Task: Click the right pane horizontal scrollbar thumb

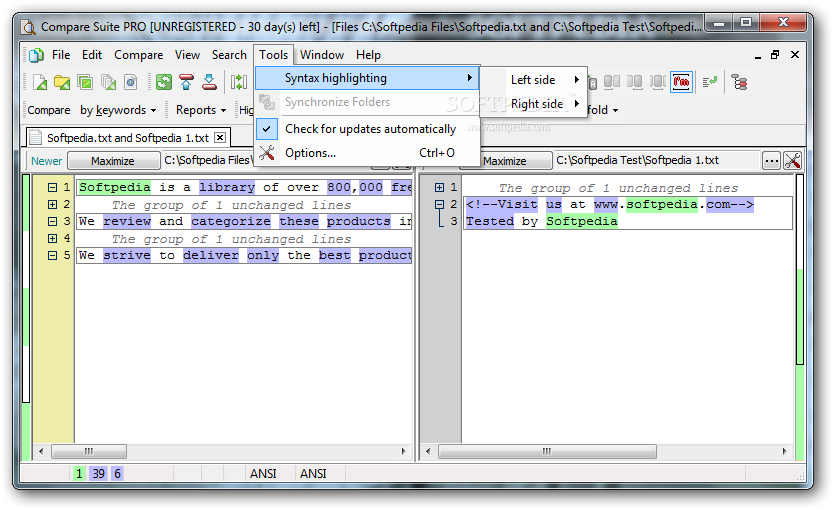Action: click(547, 452)
